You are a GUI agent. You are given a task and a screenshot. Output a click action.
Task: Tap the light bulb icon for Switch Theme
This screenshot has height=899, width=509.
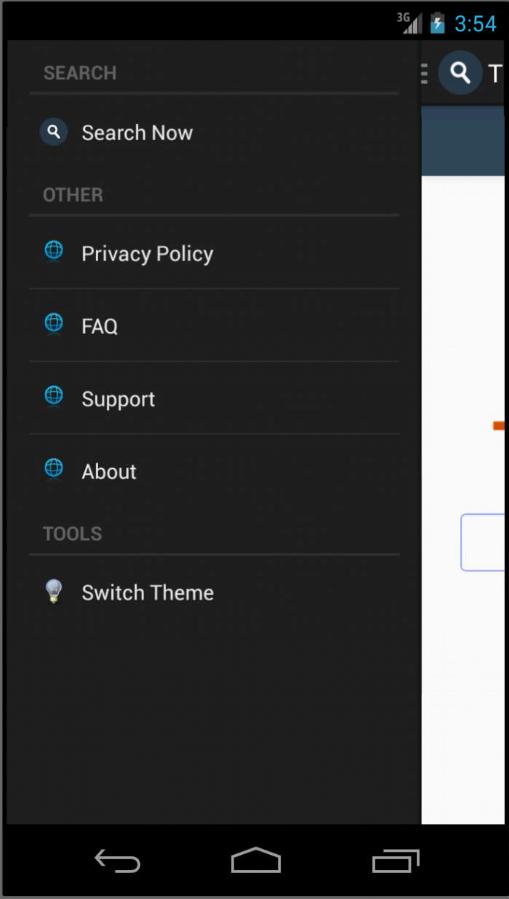tap(54, 591)
